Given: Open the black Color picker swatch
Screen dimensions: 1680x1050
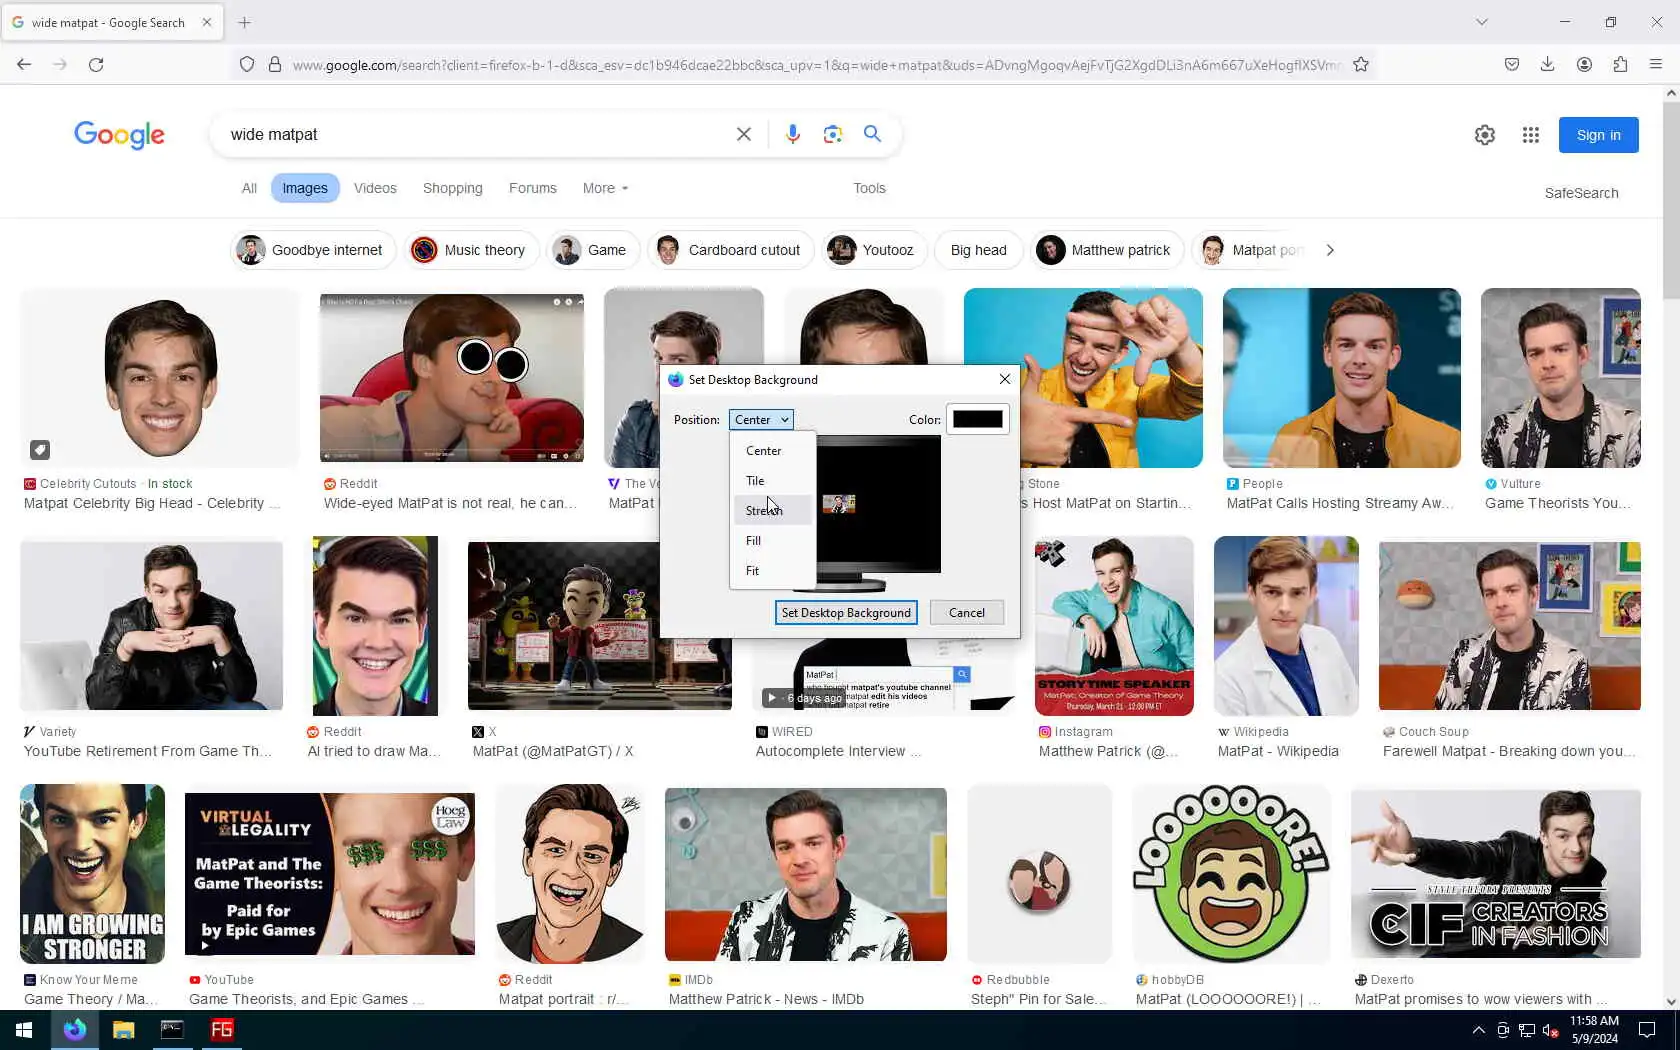Looking at the screenshot, I should tap(977, 420).
